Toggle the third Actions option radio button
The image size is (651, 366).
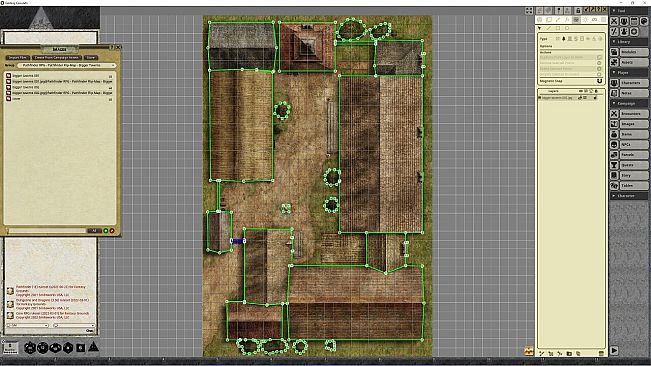(599, 68)
